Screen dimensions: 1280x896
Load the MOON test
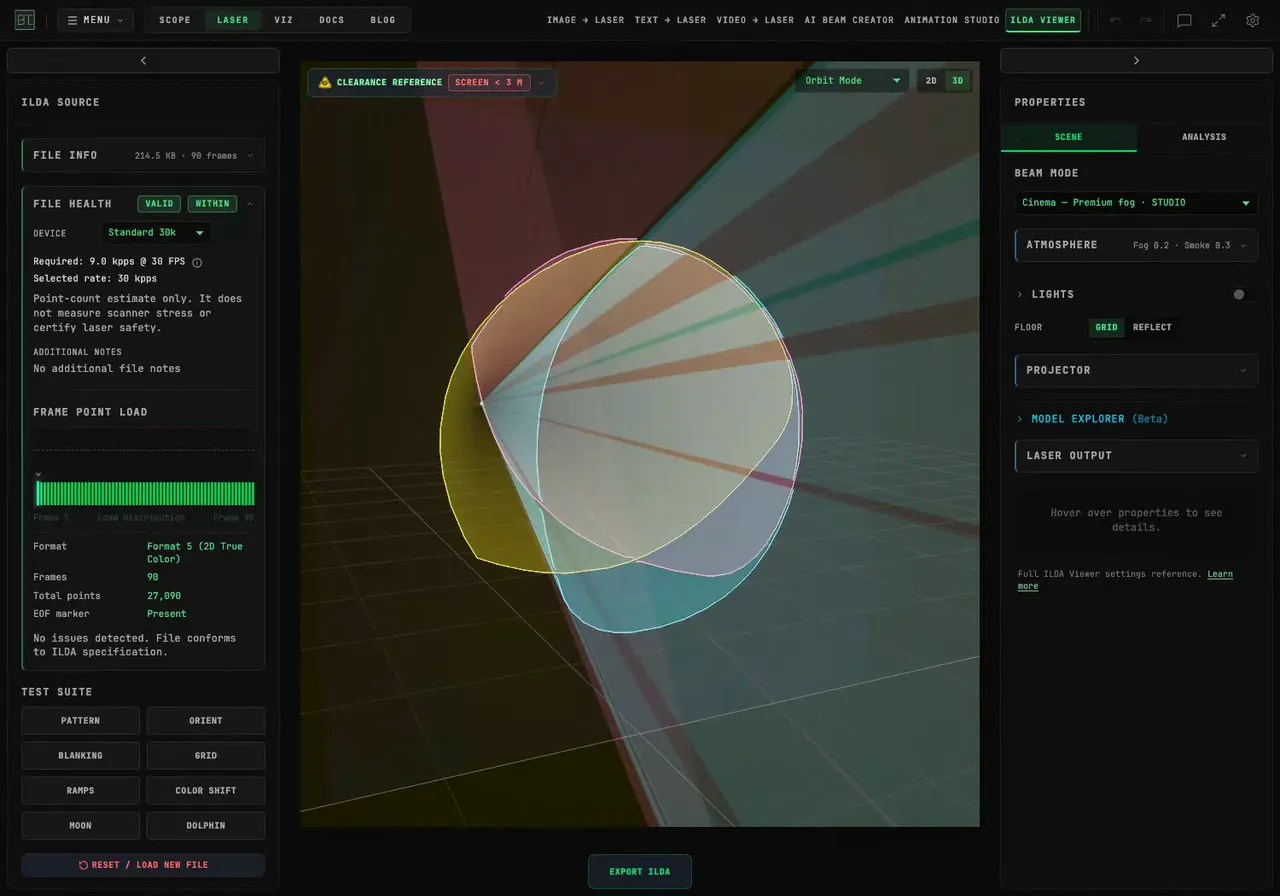point(80,826)
